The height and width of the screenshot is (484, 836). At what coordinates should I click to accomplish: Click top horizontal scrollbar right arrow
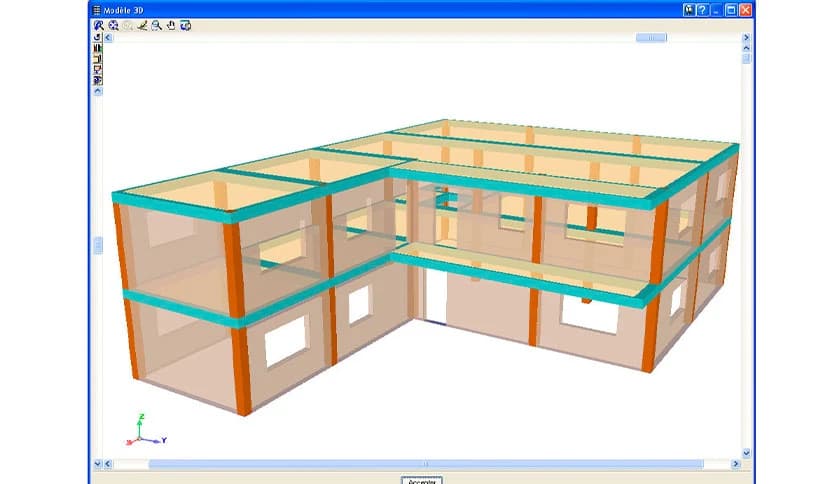tap(746, 38)
